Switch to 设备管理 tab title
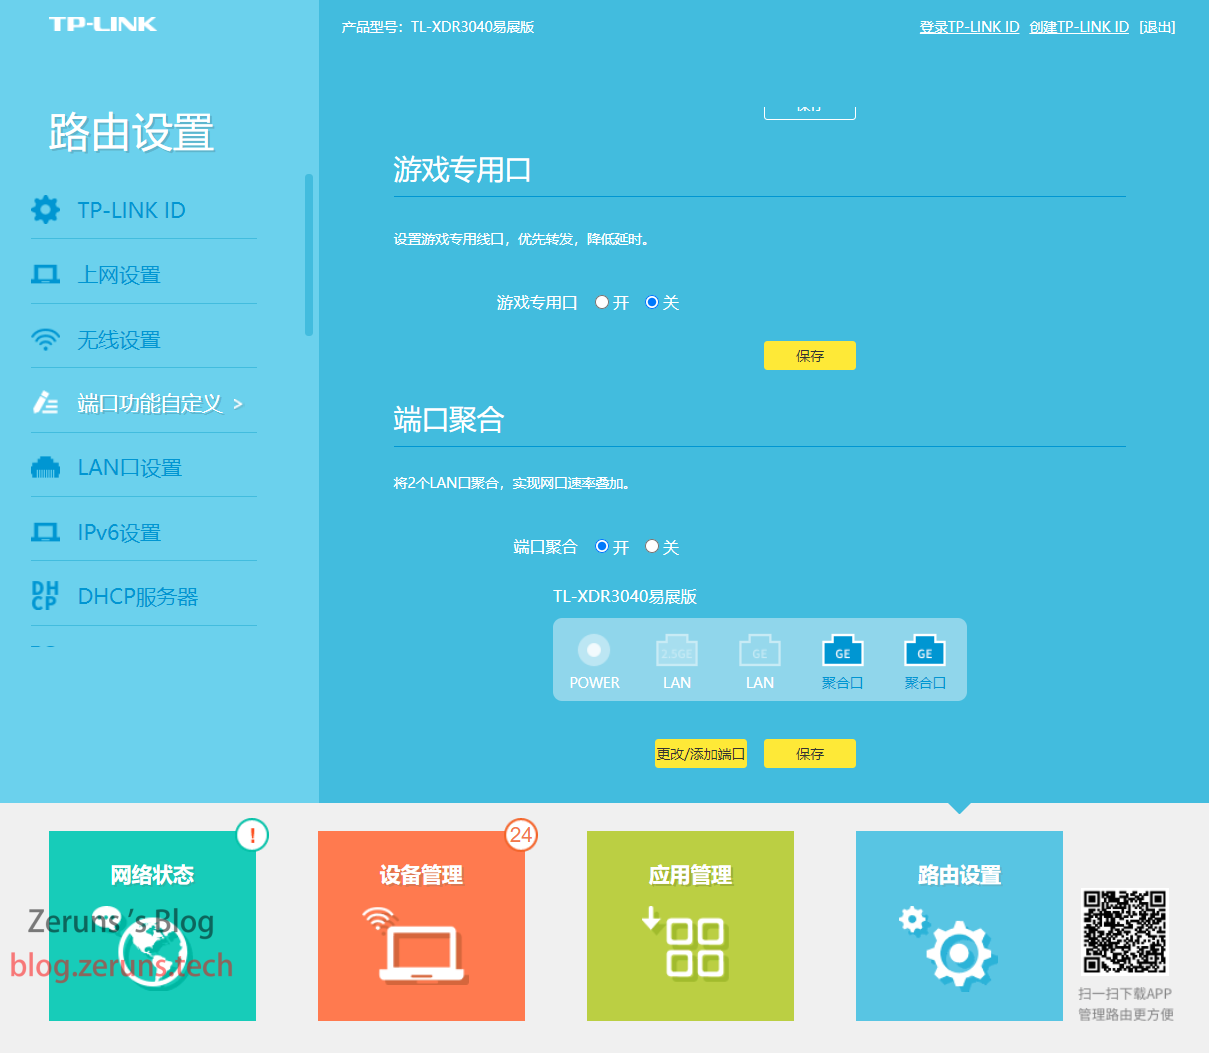 coord(421,875)
